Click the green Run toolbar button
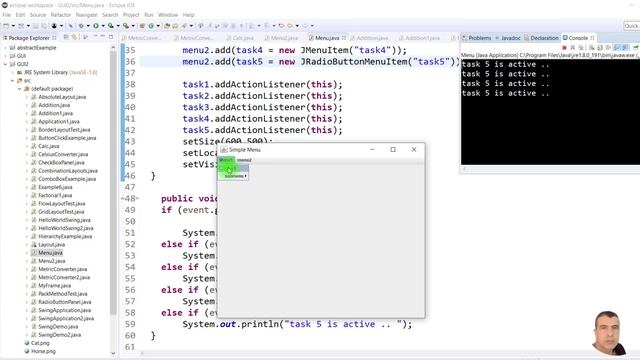Screen dimensions: 640x360 pyautogui.click(x=96, y=26)
